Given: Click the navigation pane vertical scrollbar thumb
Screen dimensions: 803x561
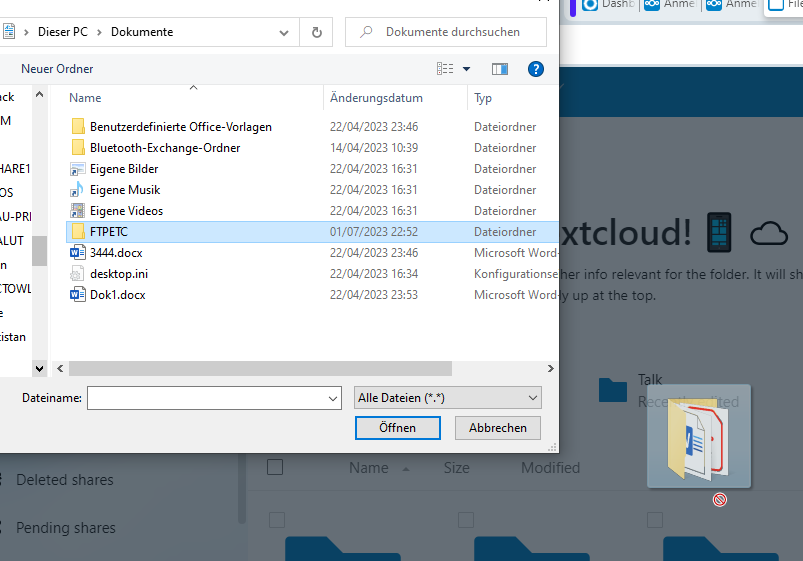Looking at the screenshot, I should (39, 251).
